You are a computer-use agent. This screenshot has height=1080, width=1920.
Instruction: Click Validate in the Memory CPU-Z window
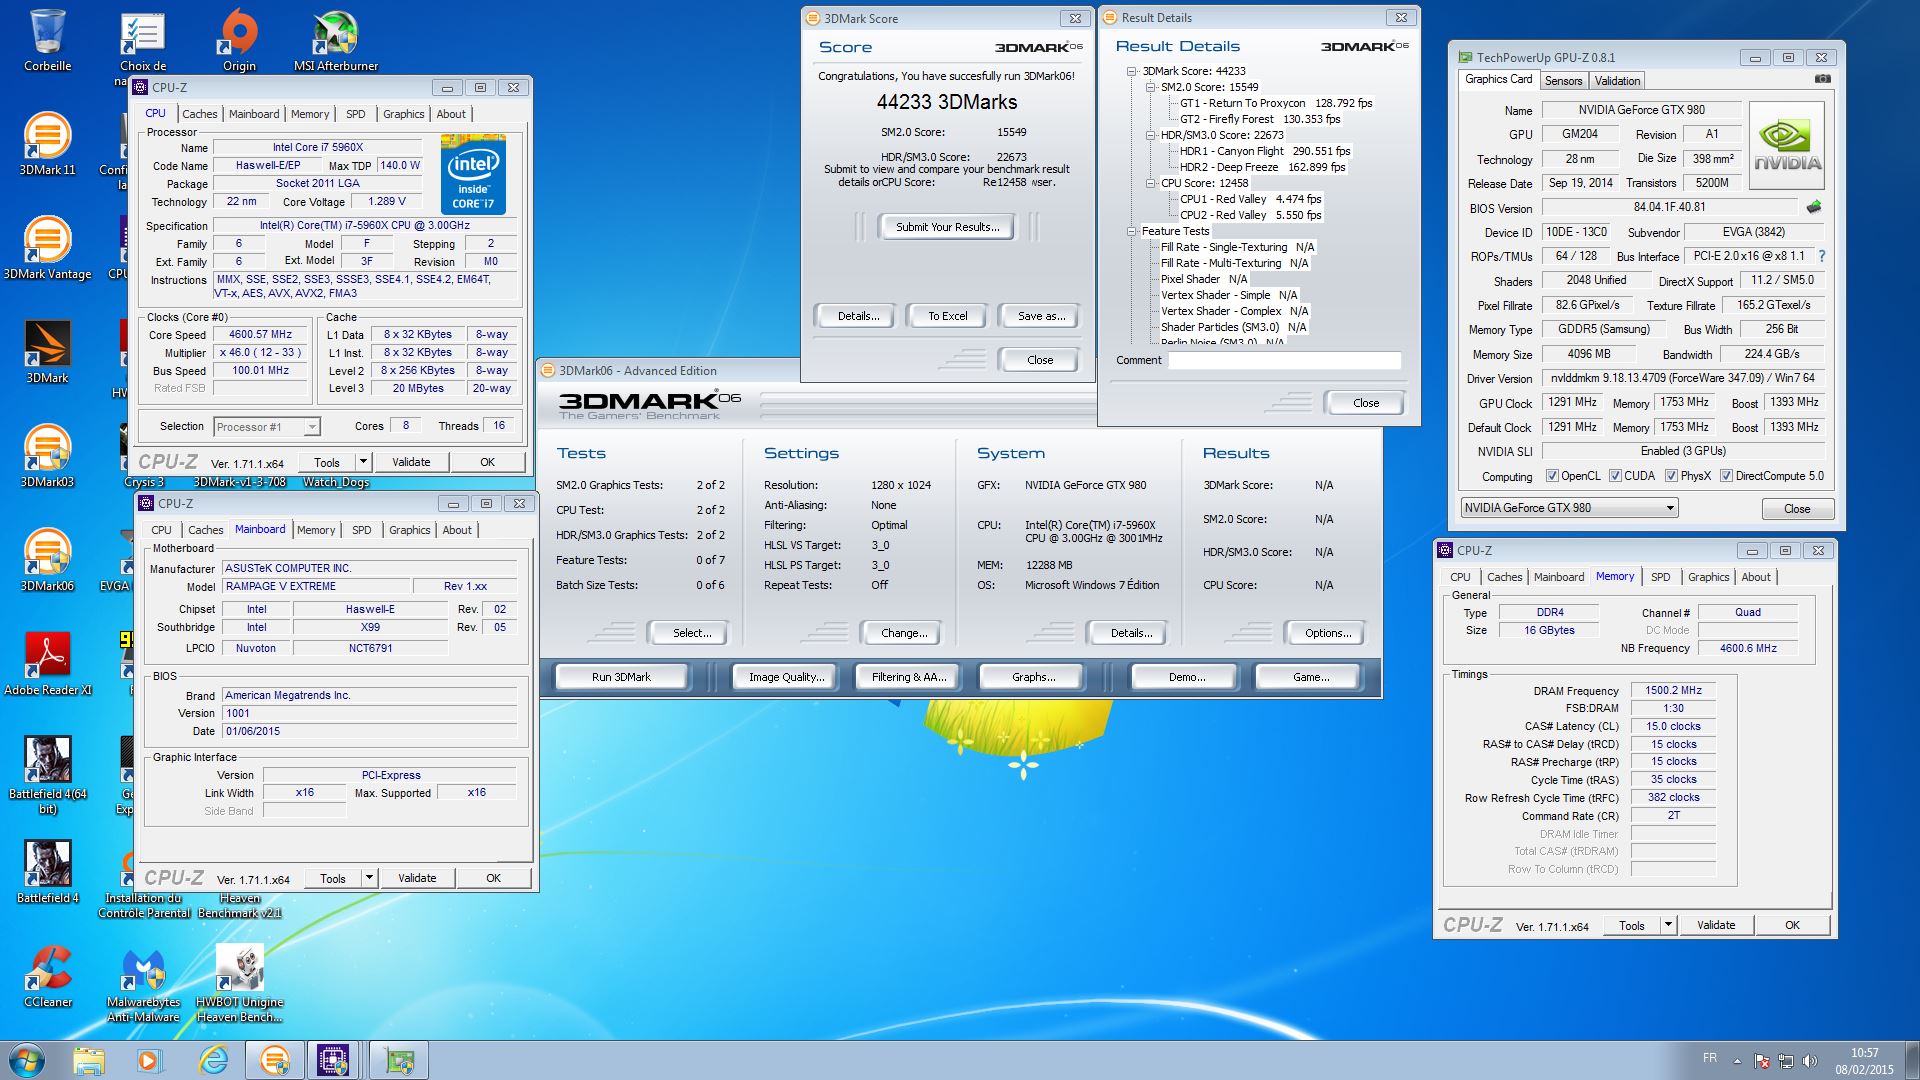[x=1716, y=925]
